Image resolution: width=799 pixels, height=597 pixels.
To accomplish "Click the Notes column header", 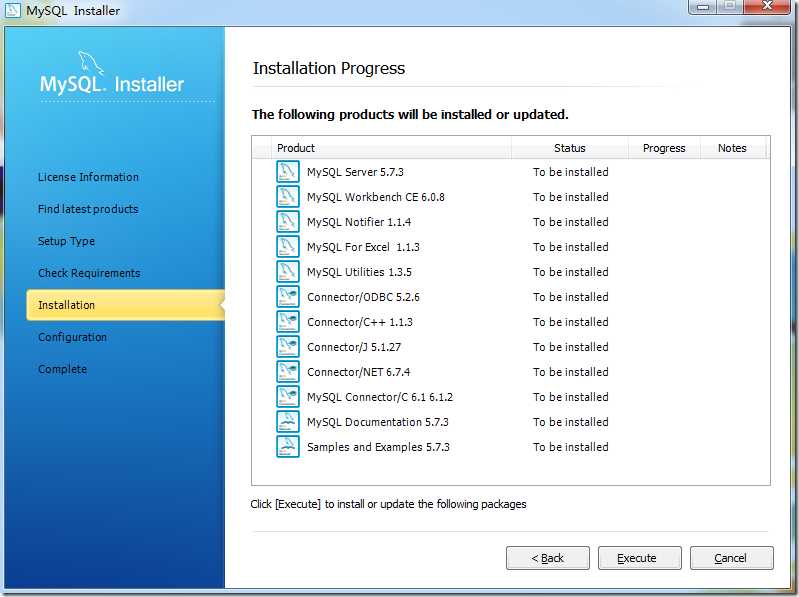I will [732, 148].
